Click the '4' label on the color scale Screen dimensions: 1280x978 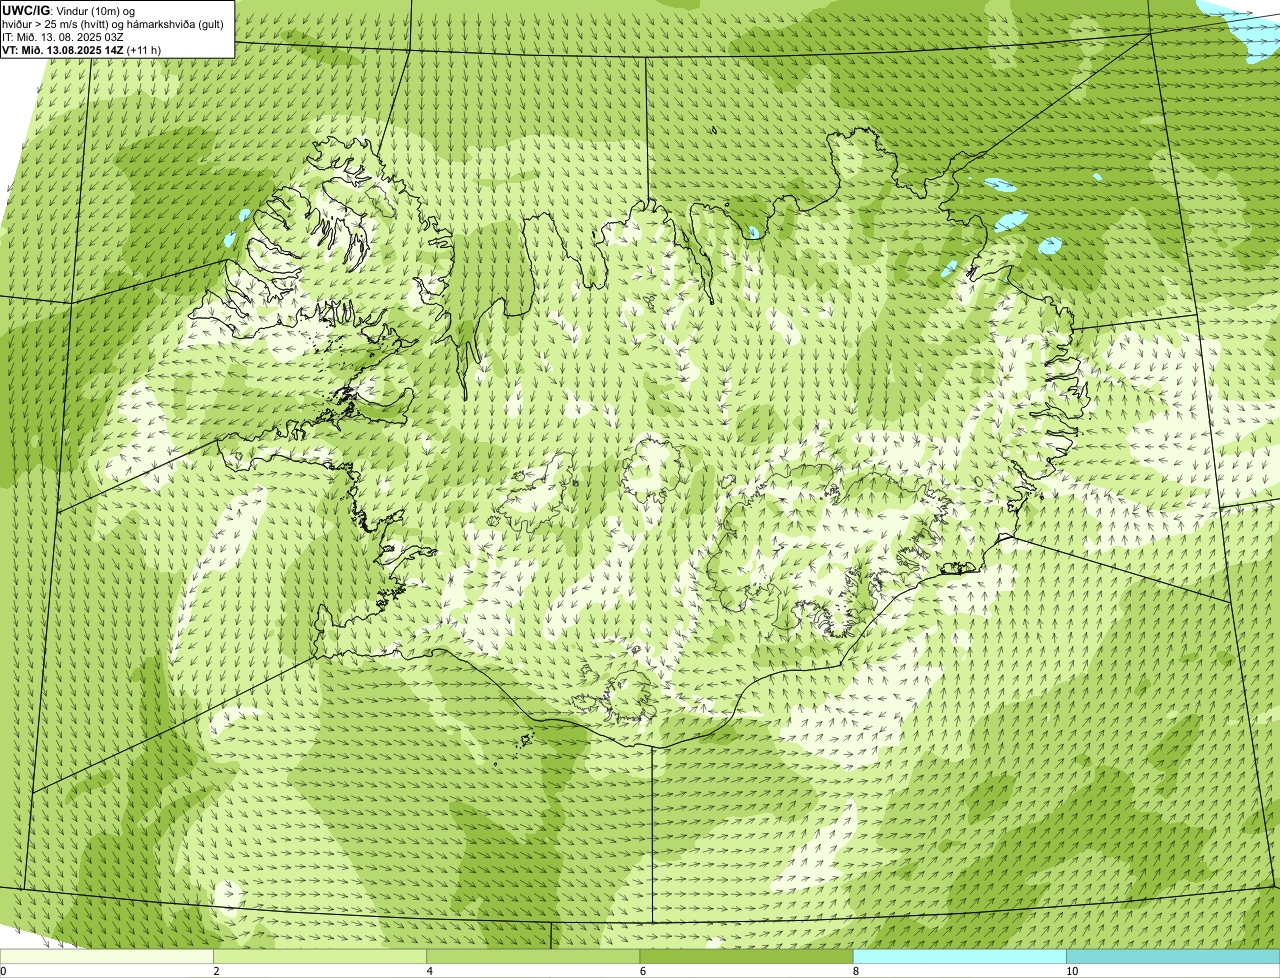429,971
